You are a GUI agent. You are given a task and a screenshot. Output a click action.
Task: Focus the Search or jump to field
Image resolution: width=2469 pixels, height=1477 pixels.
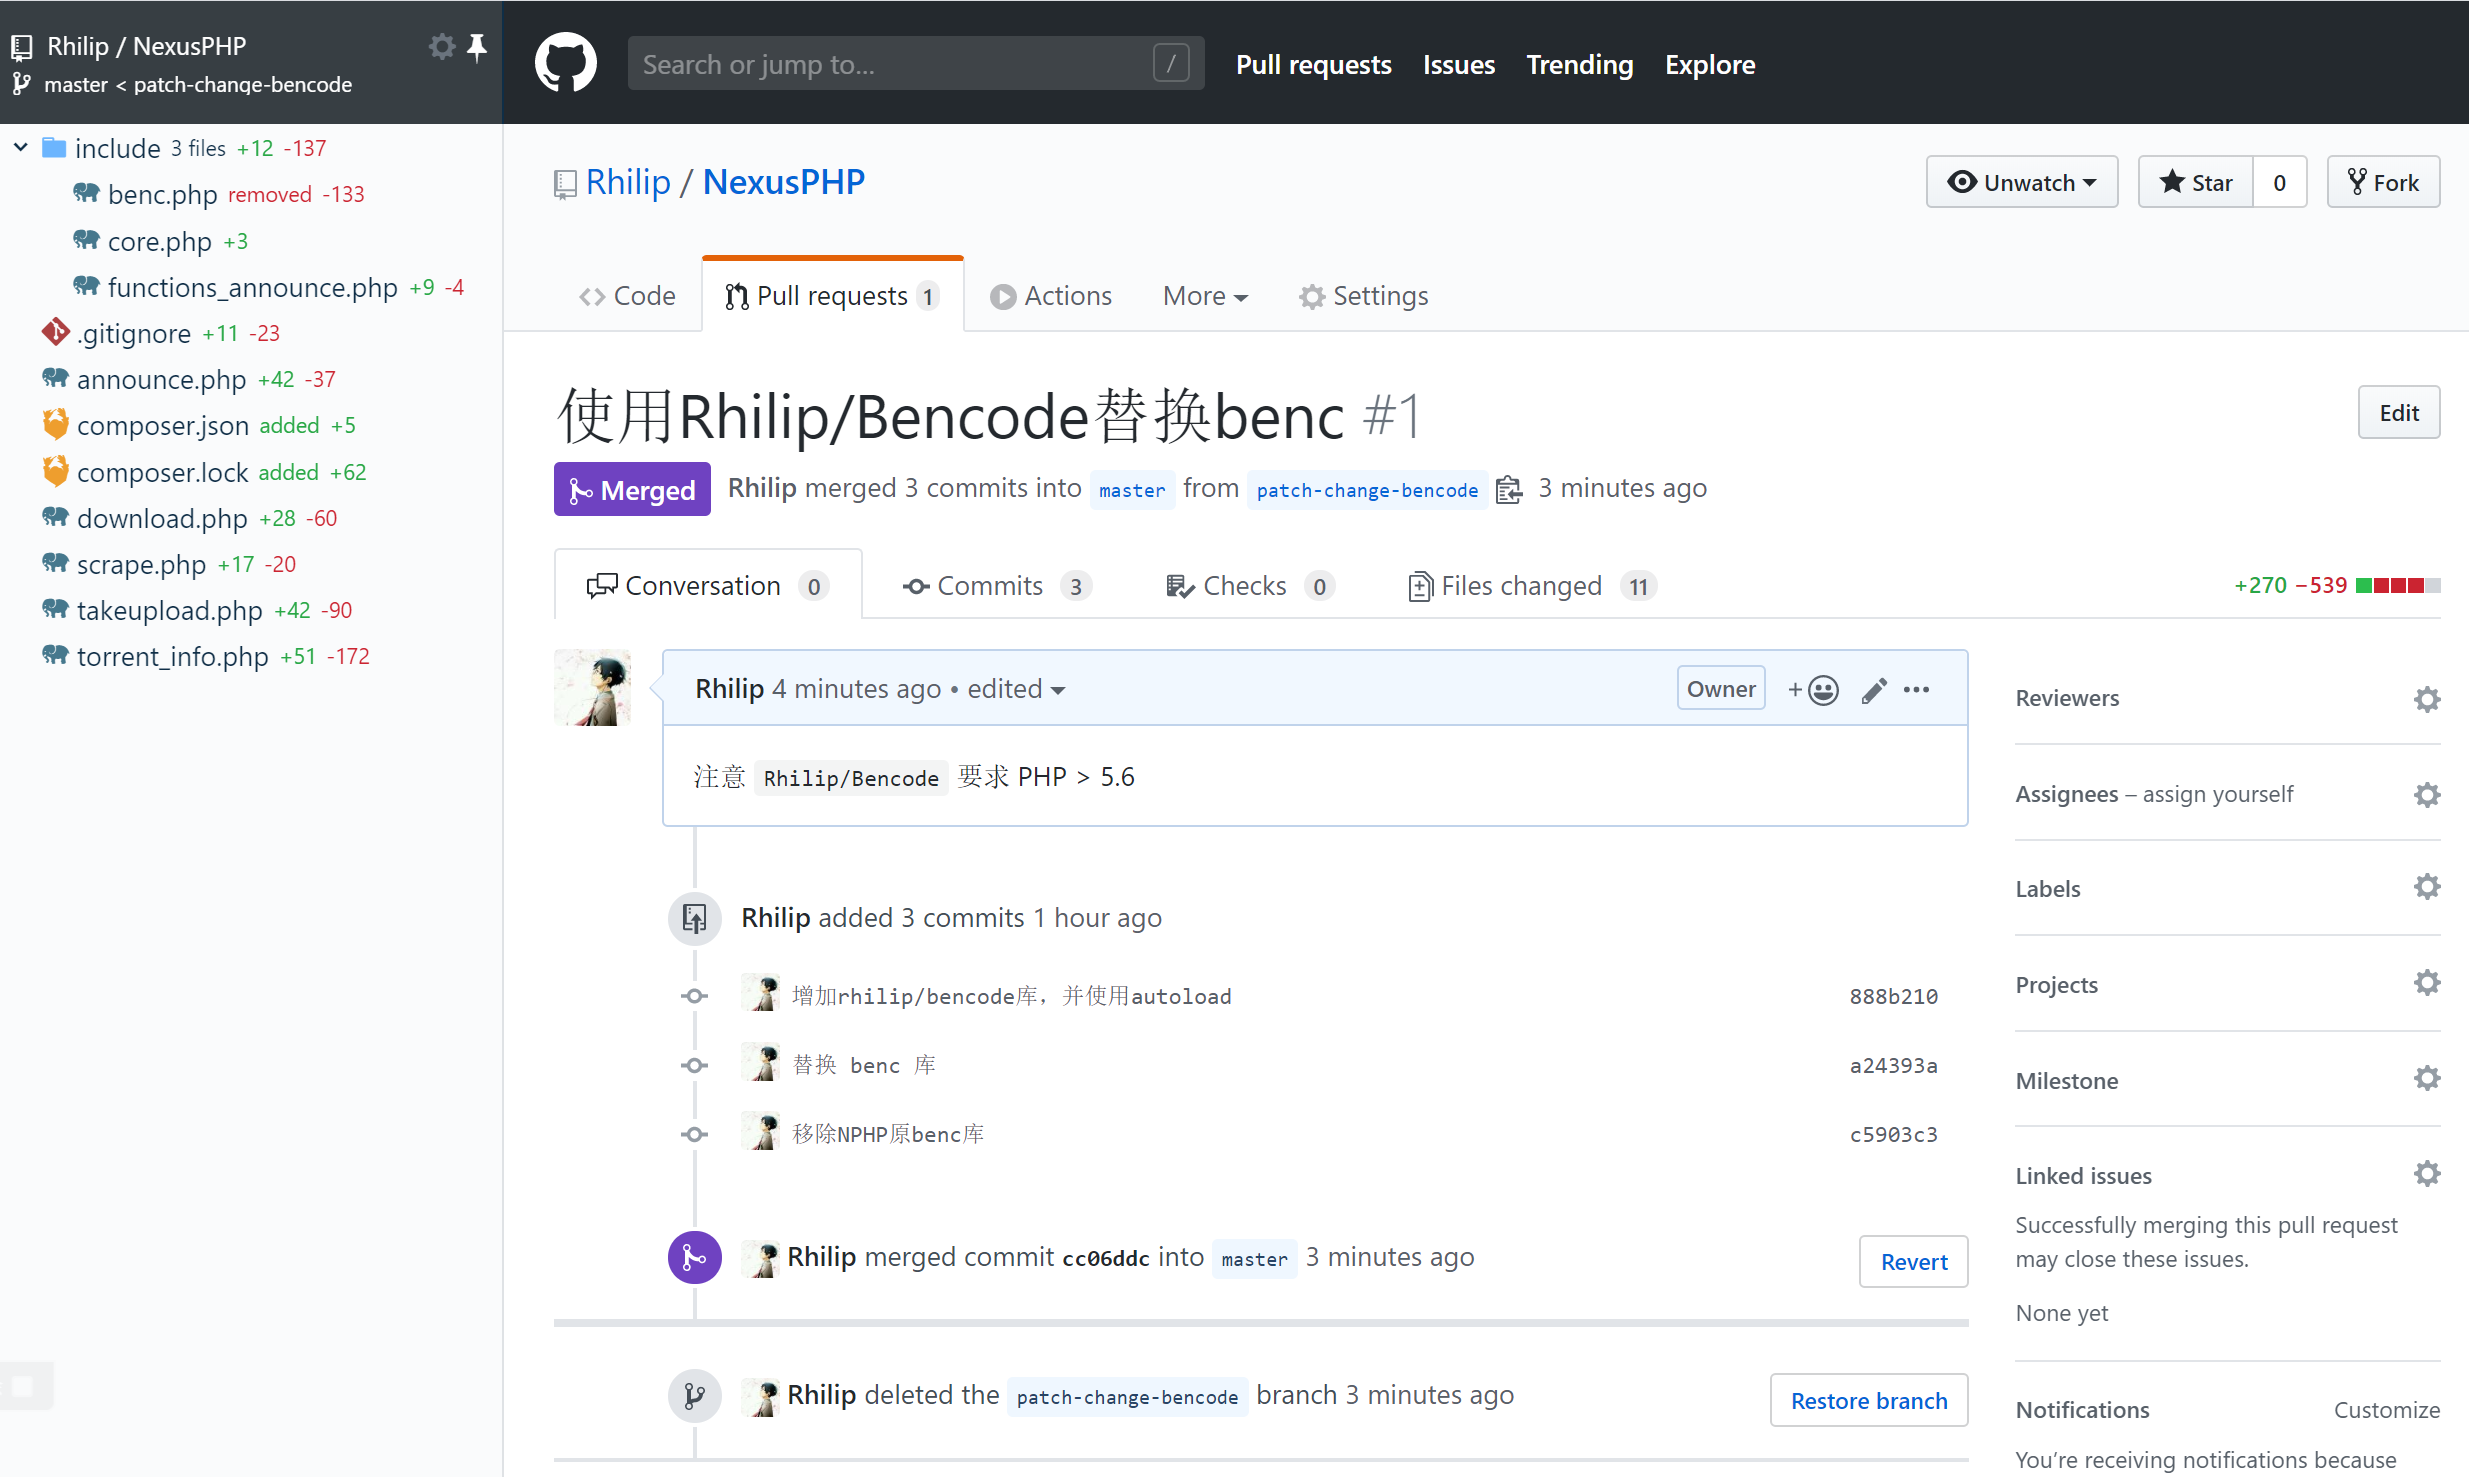[916, 64]
